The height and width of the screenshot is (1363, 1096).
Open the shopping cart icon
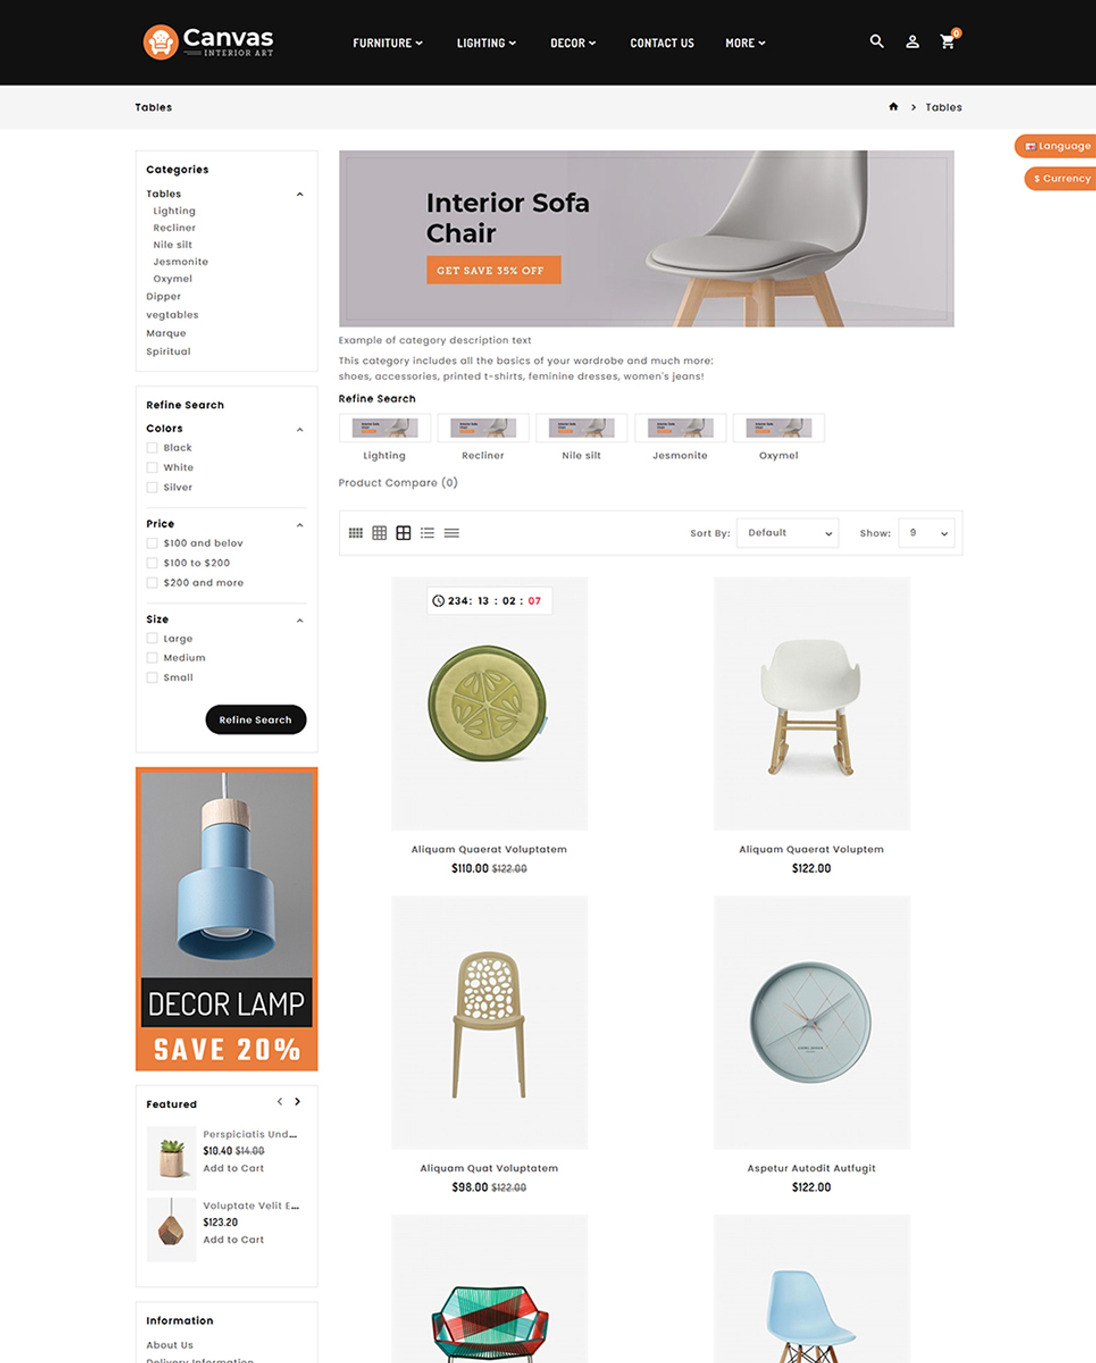(948, 42)
